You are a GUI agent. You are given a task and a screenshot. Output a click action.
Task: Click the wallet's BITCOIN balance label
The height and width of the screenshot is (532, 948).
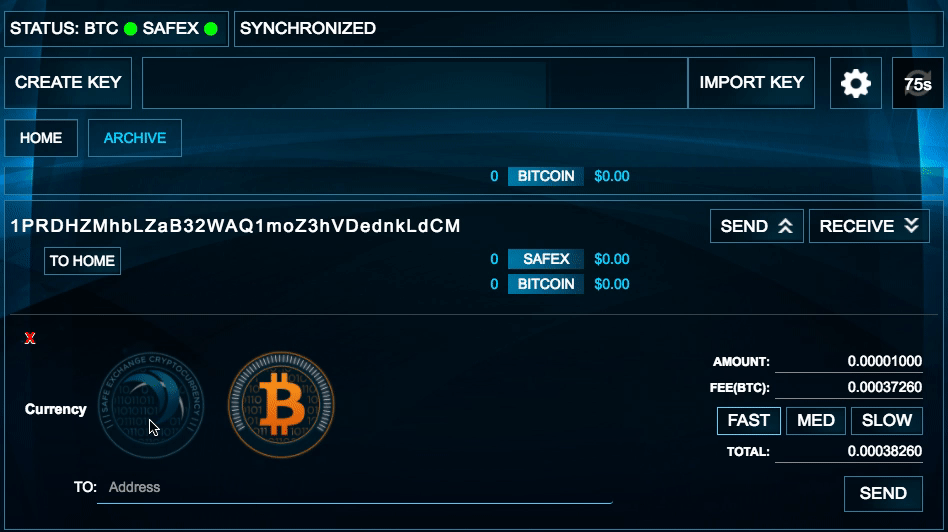546,284
